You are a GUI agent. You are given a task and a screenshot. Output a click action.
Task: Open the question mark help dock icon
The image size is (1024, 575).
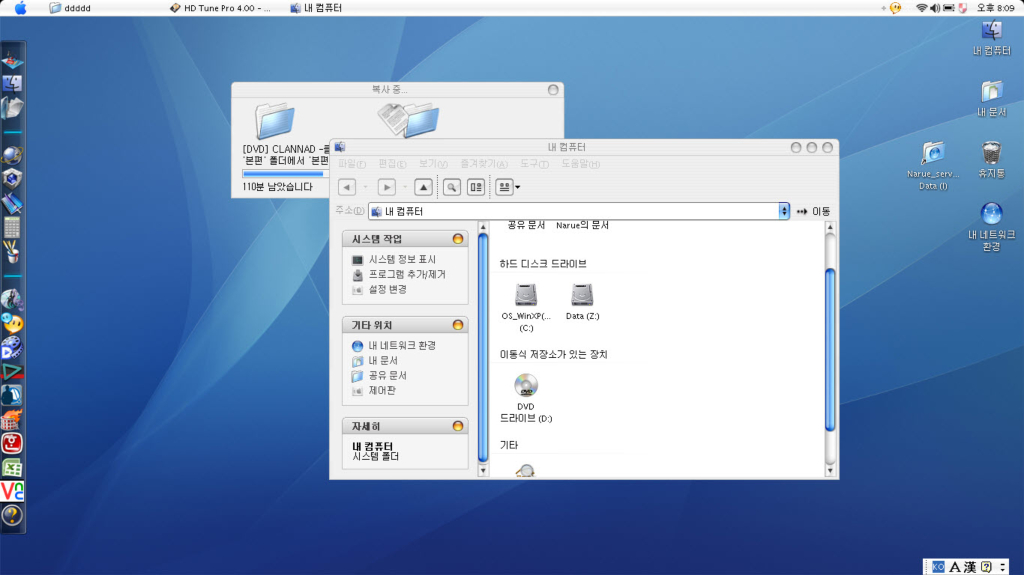[x=12, y=516]
